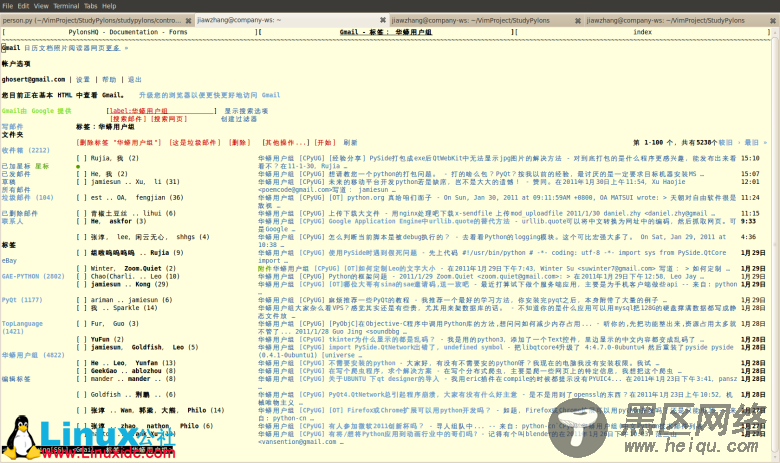The width and height of the screenshot is (780, 463).
Task: Click the 搜索邮件 search button
Action: 128,119
